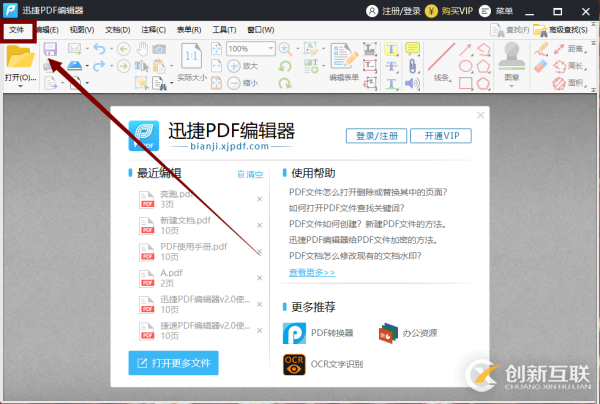The width and height of the screenshot is (600, 404).
Task: Click the 登录/注册 button in dialog
Action: click(x=377, y=136)
